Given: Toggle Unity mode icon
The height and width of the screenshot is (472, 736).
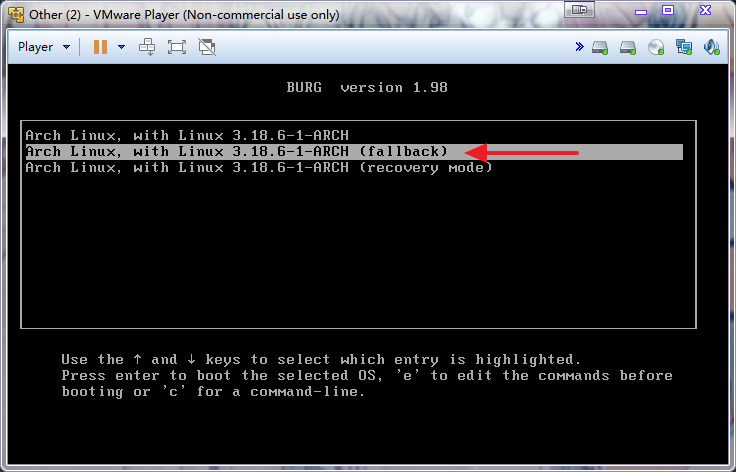Looking at the screenshot, I should point(207,47).
